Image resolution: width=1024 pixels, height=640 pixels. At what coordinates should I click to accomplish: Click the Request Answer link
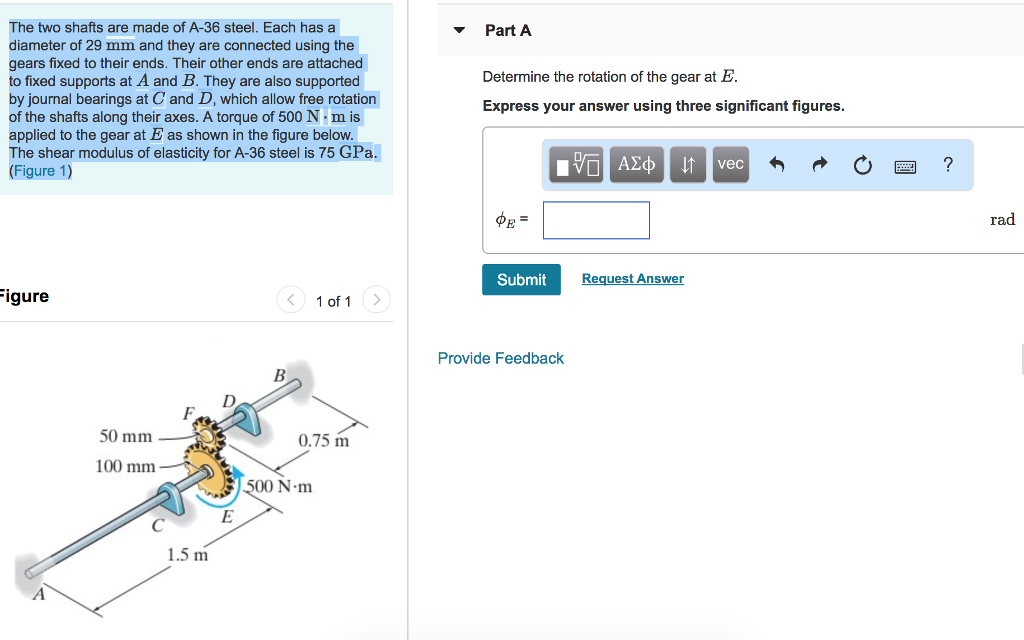[633, 279]
